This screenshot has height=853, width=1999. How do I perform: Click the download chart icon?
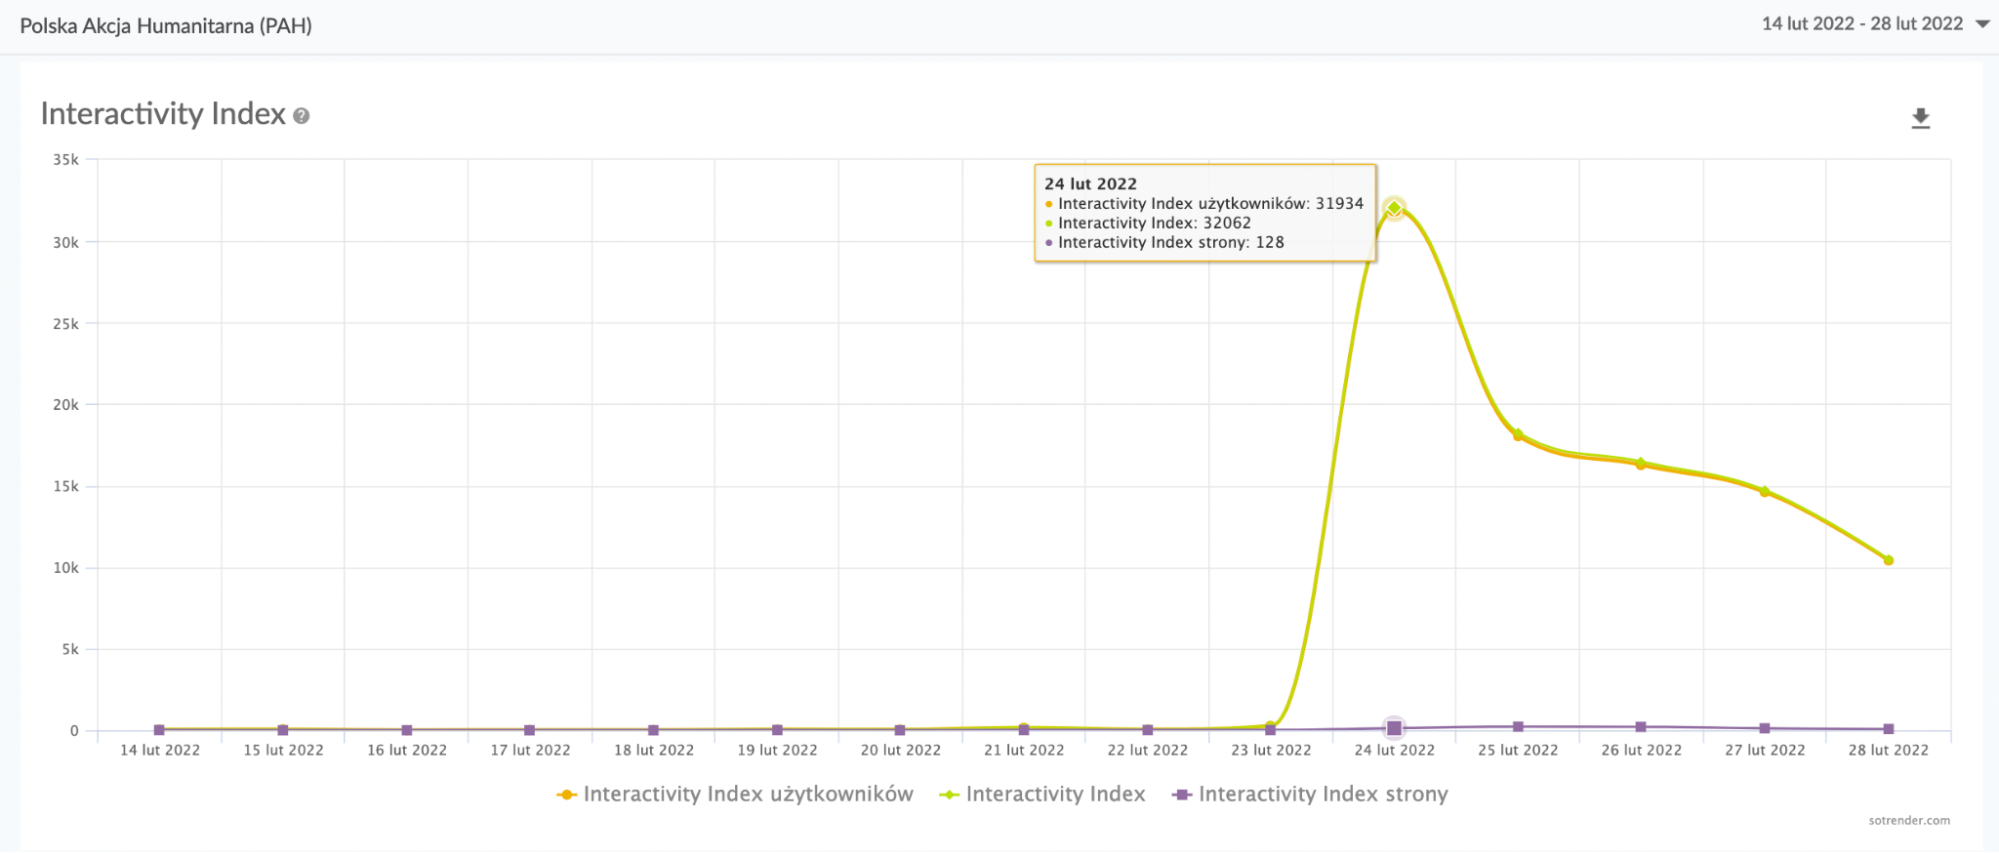tap(1920, 119)
